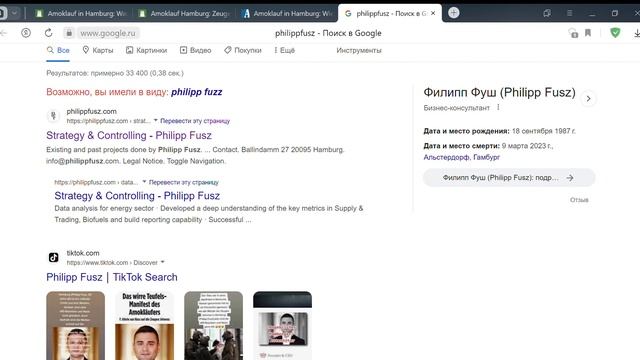This screenshot has width=640, height=360.
Task: Click philippfusz.com site favicon
Action: (x=53, y=116)
